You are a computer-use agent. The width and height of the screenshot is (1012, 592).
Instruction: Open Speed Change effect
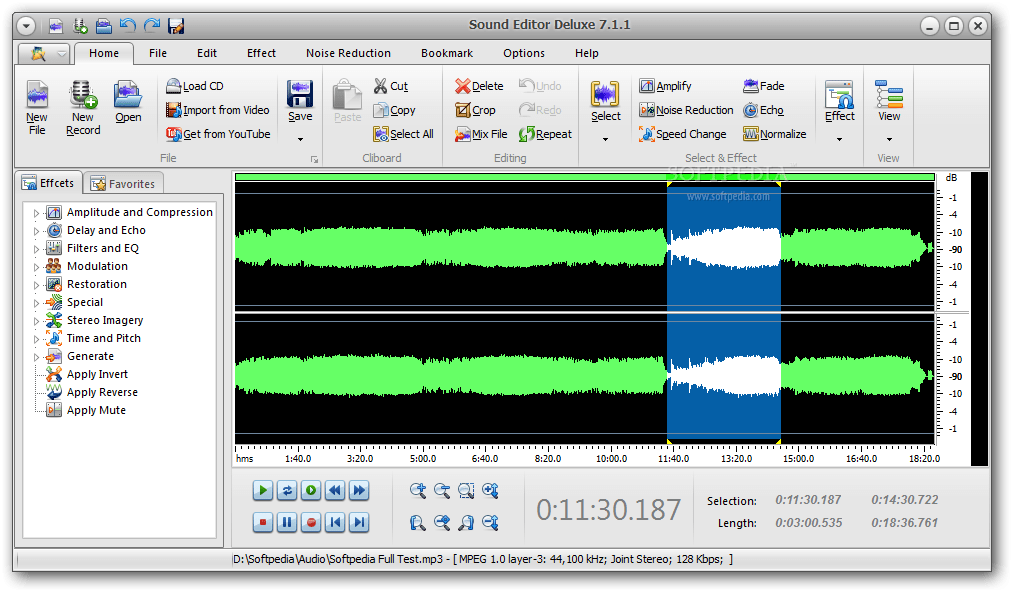[x=682, y=134]
